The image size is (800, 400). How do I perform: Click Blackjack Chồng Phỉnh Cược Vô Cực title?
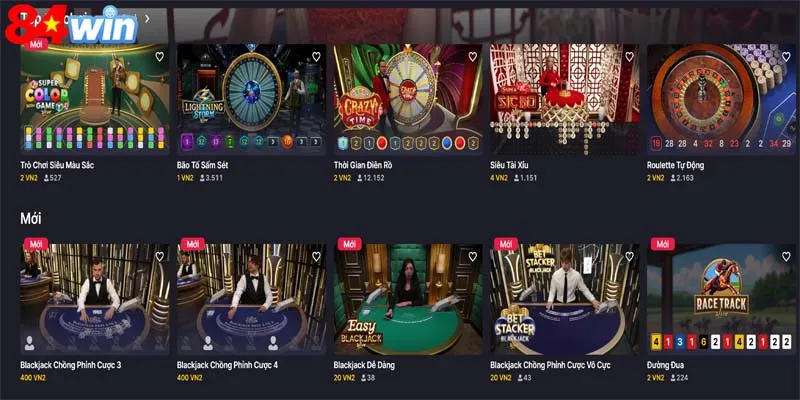coord(551,365)
